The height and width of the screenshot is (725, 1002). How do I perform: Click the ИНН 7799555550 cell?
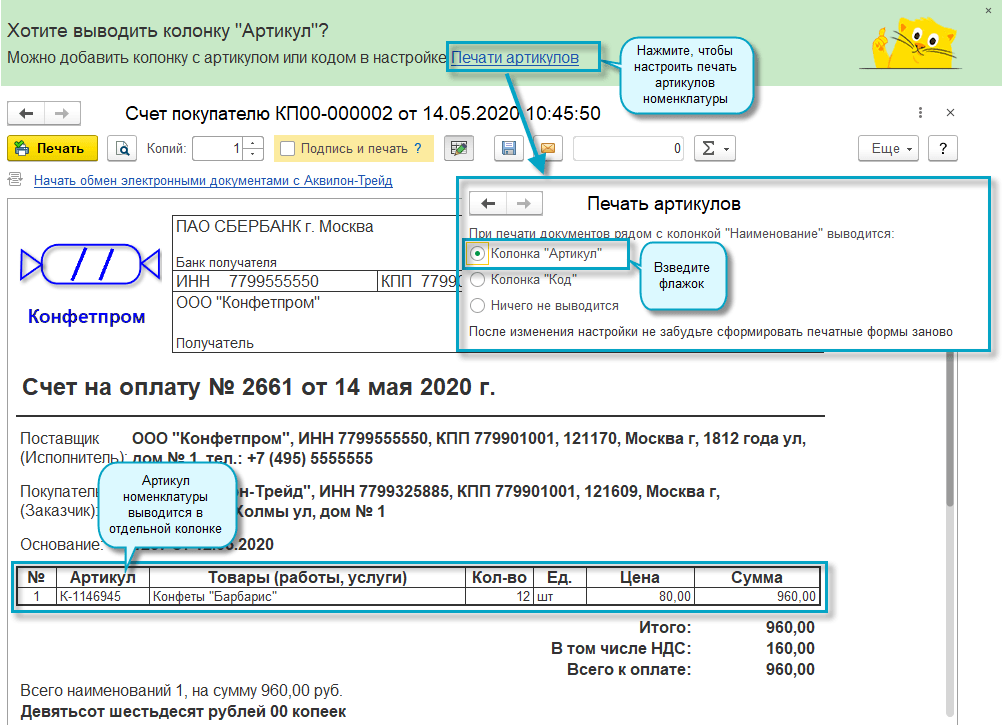[275, 281]
